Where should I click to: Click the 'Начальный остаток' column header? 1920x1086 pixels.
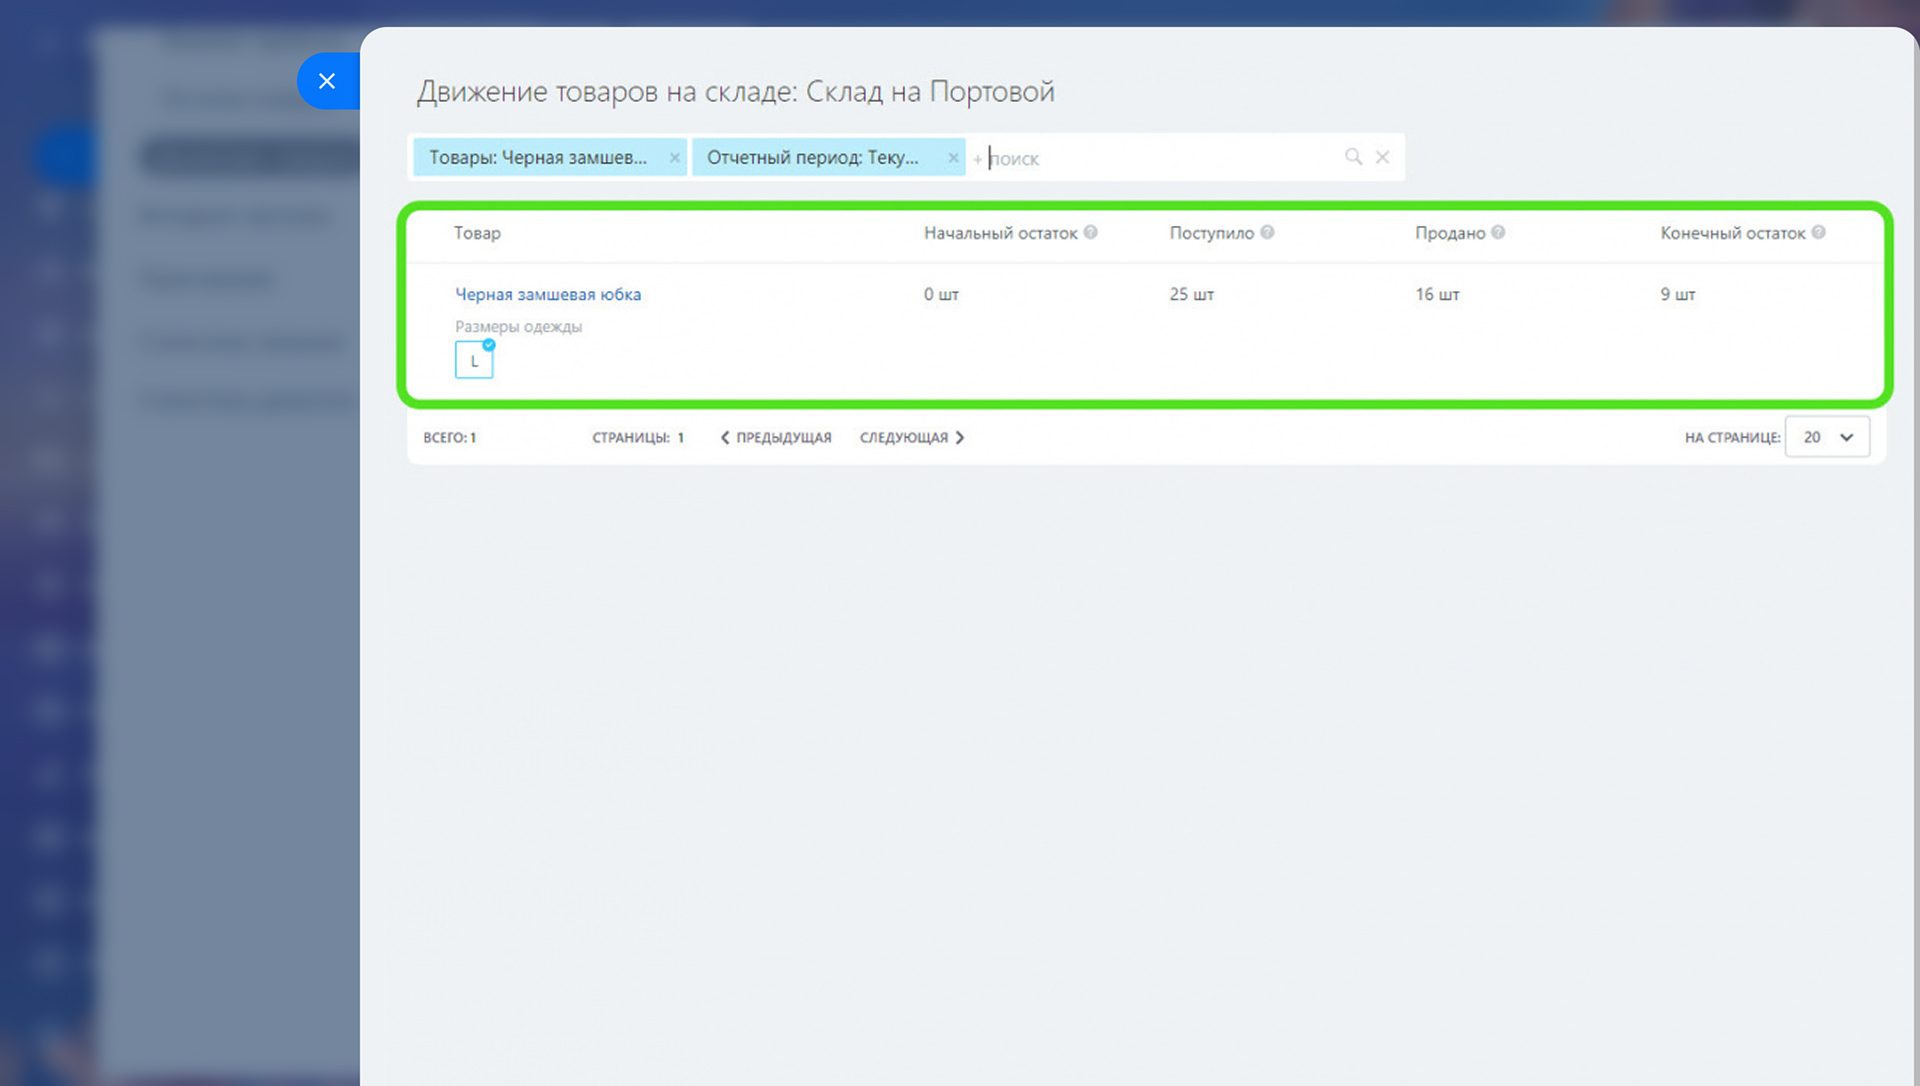tap(1000, 233)
